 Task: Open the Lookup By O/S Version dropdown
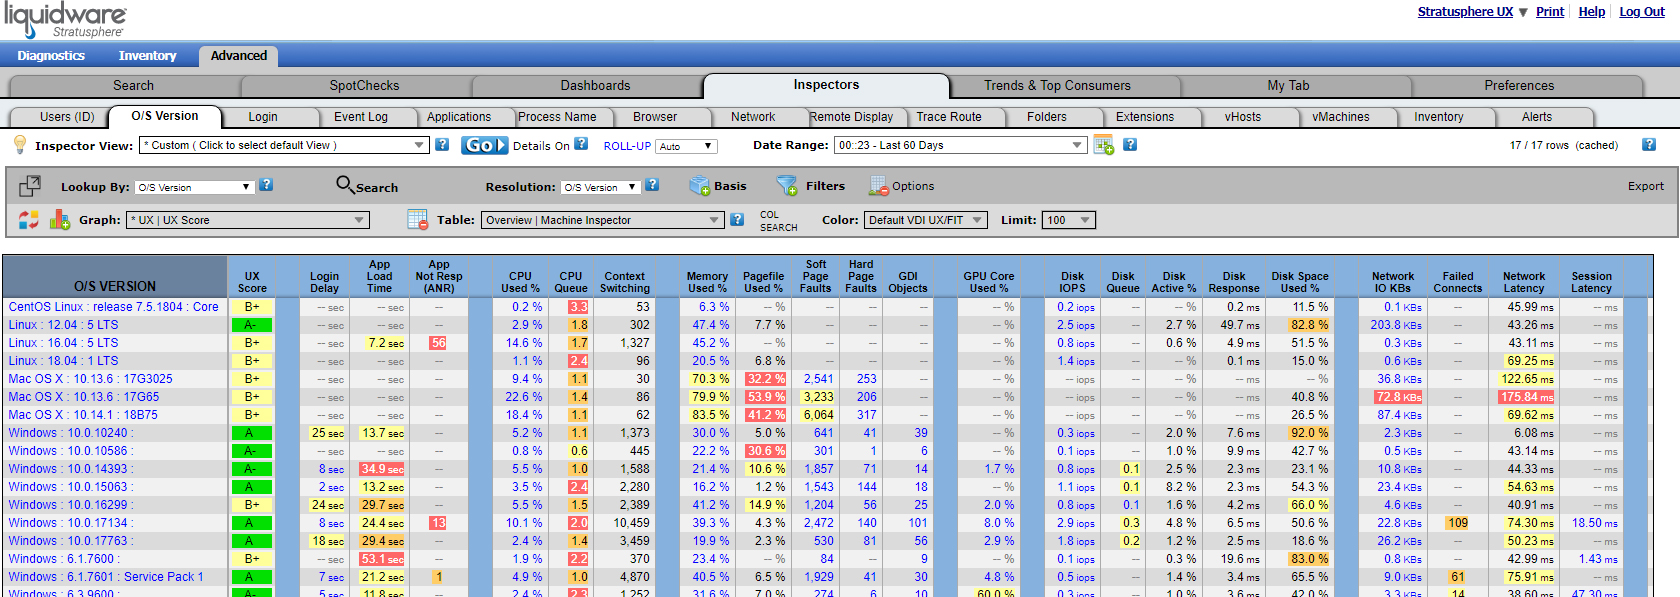click(194, 187)
